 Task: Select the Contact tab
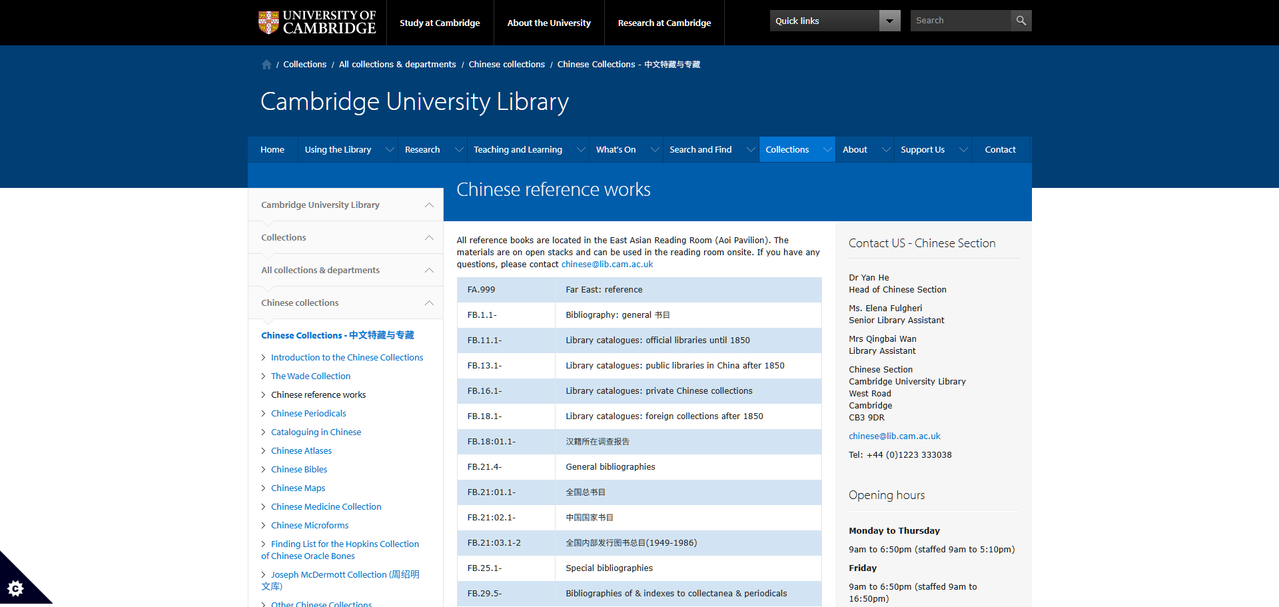pos(1000,150)
